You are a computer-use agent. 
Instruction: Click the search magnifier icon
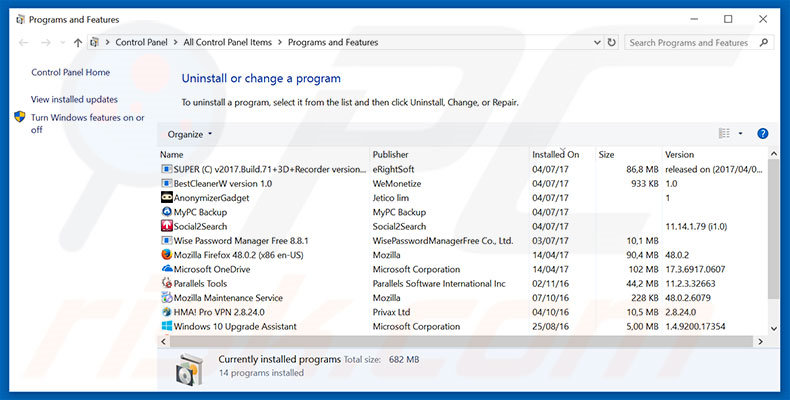click(x=763, y=43)
